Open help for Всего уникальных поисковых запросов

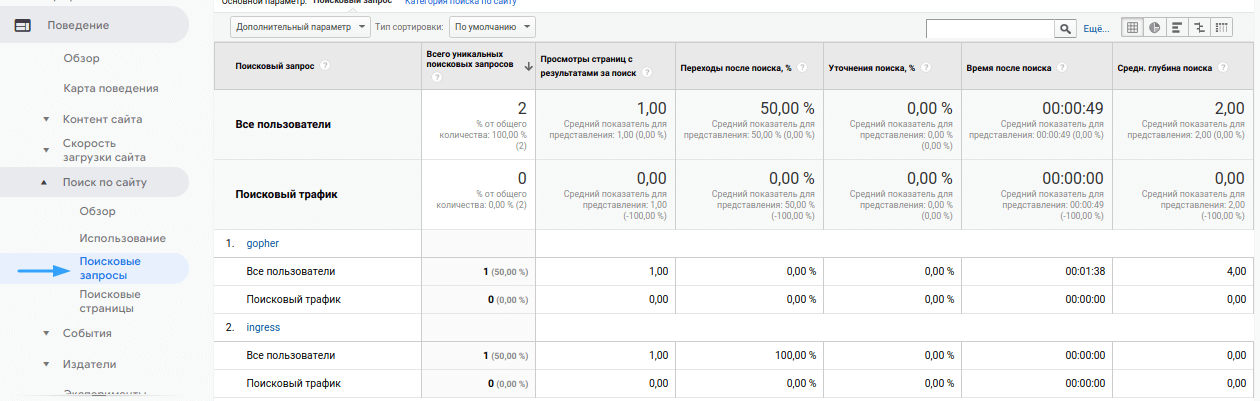[x=435, y=77]
